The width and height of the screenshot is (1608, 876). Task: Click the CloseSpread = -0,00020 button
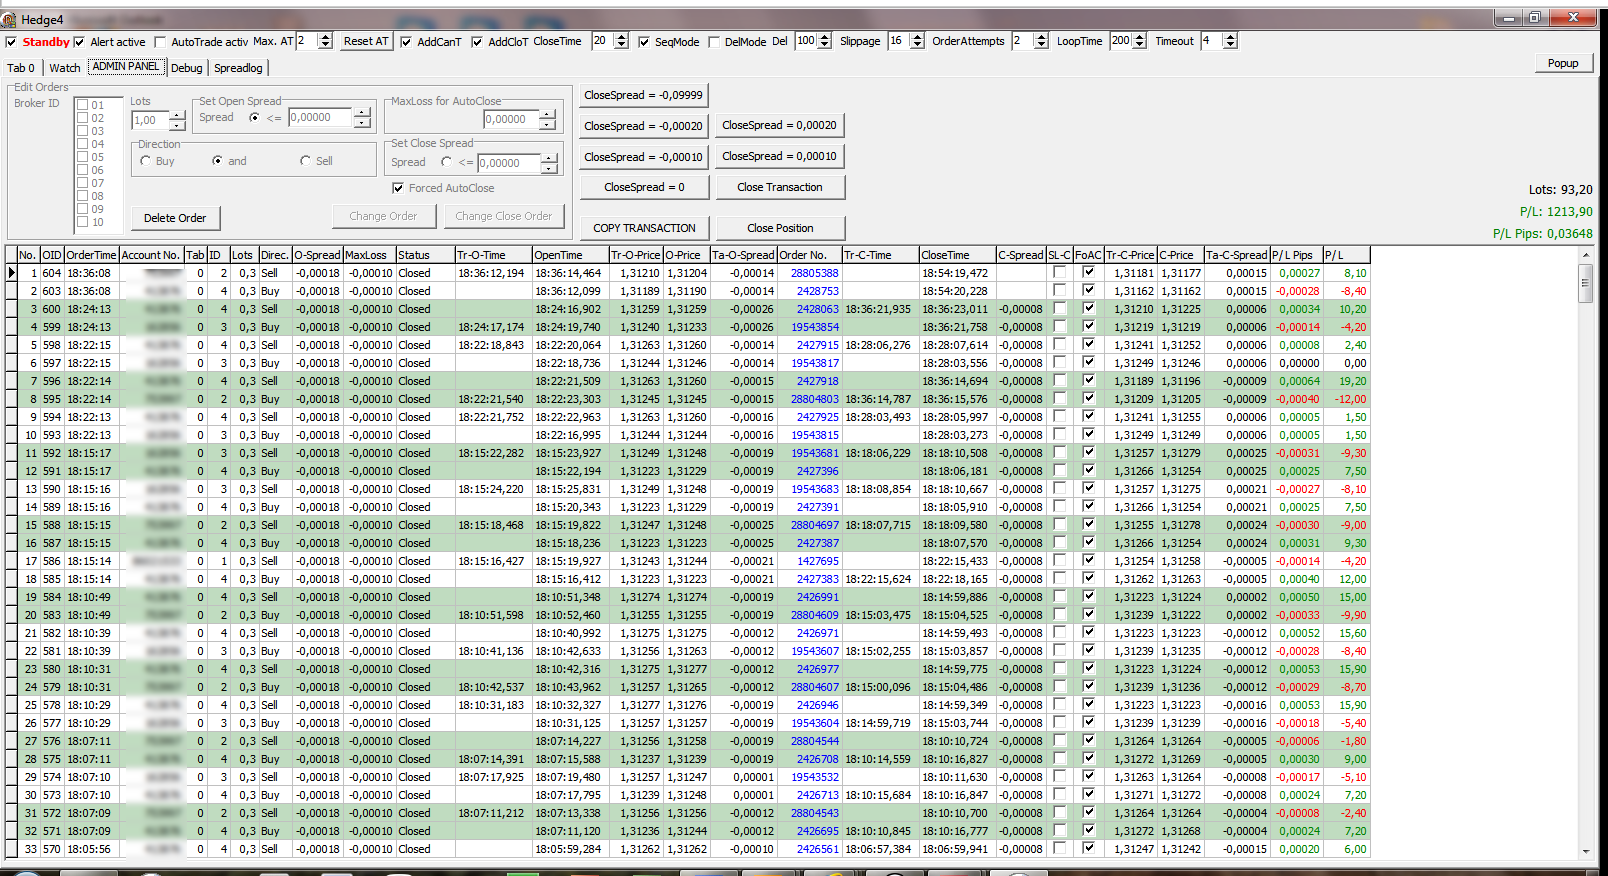(x=644, y=126)
